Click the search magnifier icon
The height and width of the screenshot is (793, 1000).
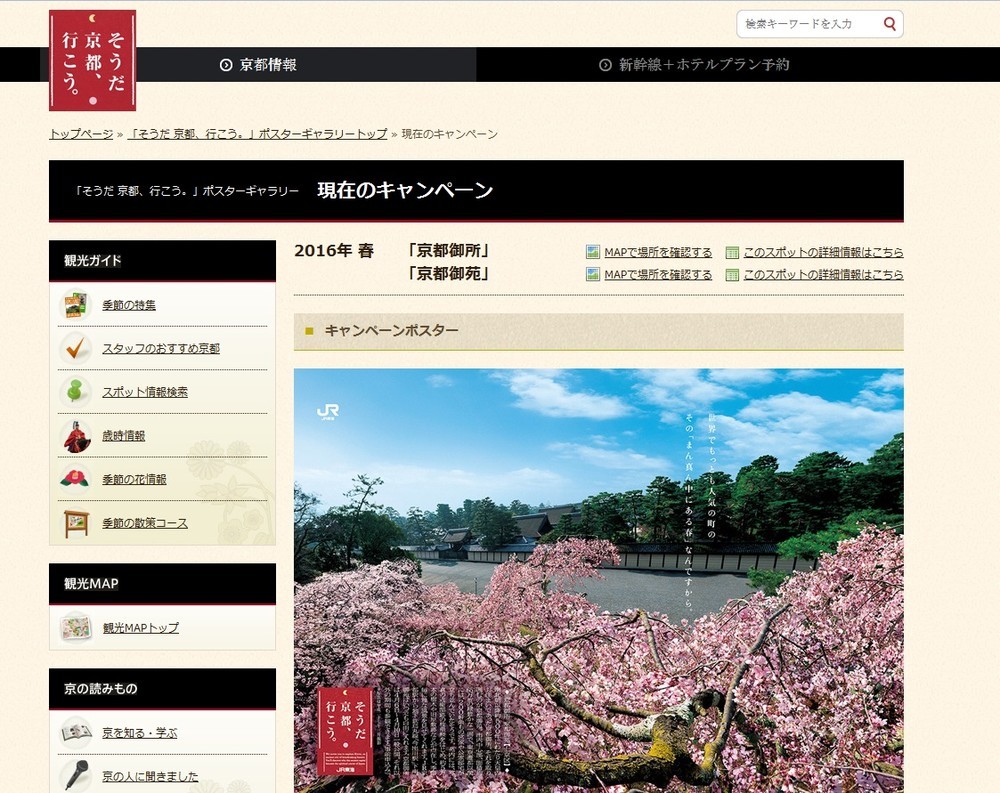pos(889,24)
